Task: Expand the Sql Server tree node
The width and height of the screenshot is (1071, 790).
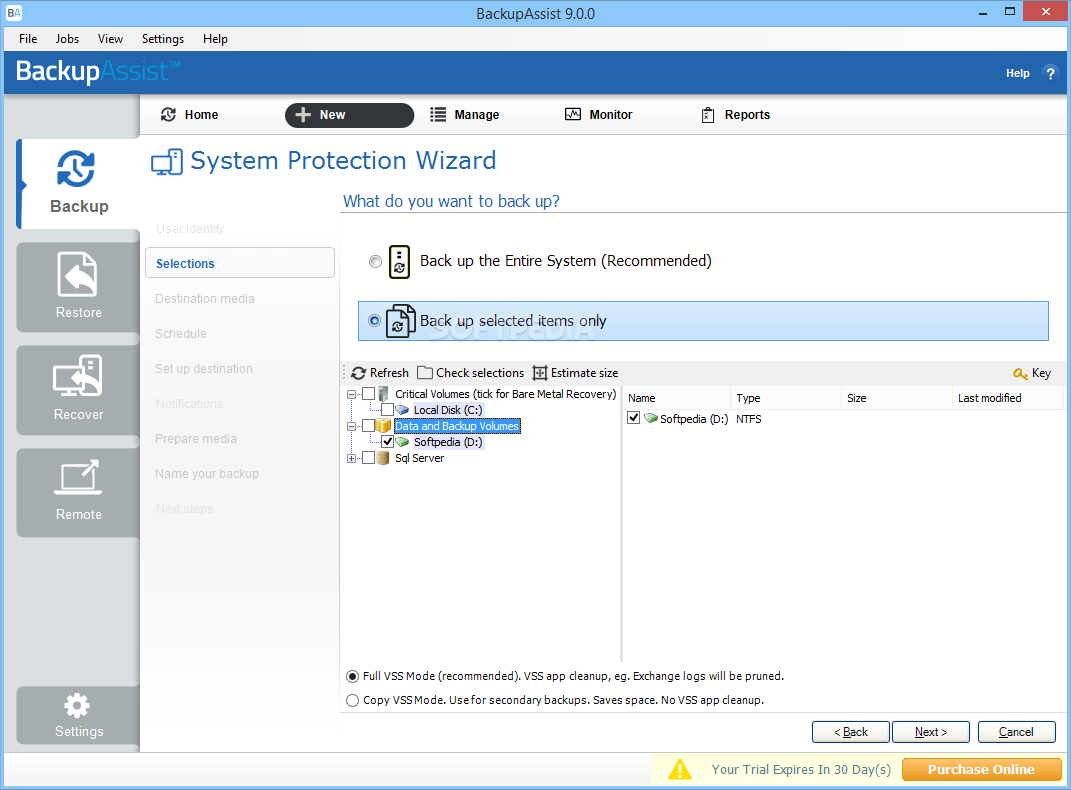Action: coord(351,458)
